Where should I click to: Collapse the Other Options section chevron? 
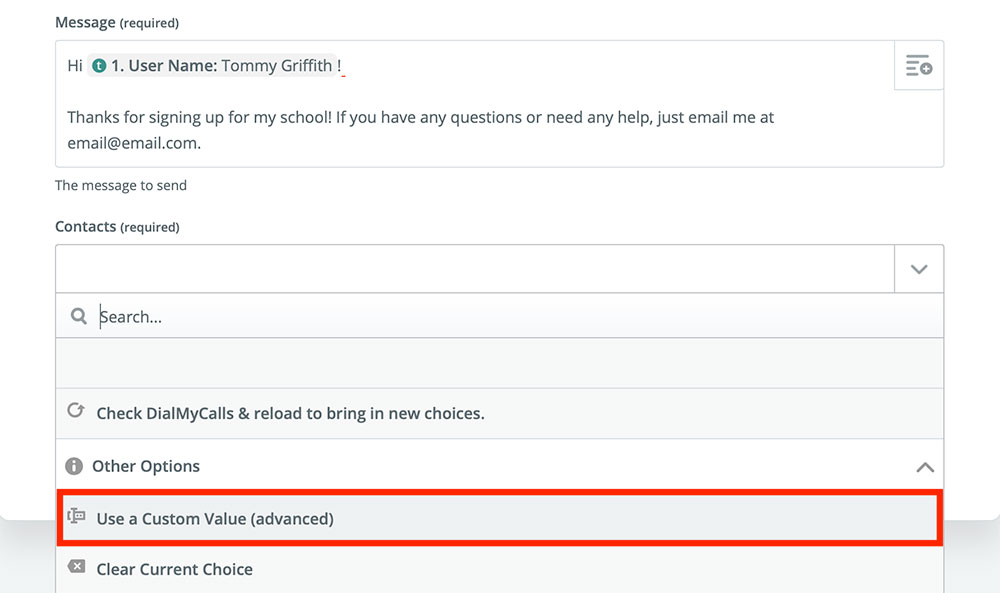[925, 467]
